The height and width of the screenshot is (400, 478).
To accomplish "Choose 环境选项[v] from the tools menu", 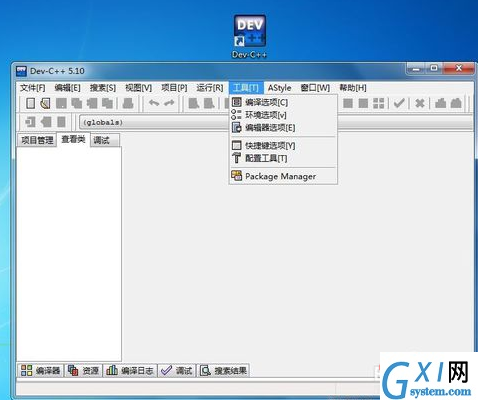I will click(x=283, y=115).
